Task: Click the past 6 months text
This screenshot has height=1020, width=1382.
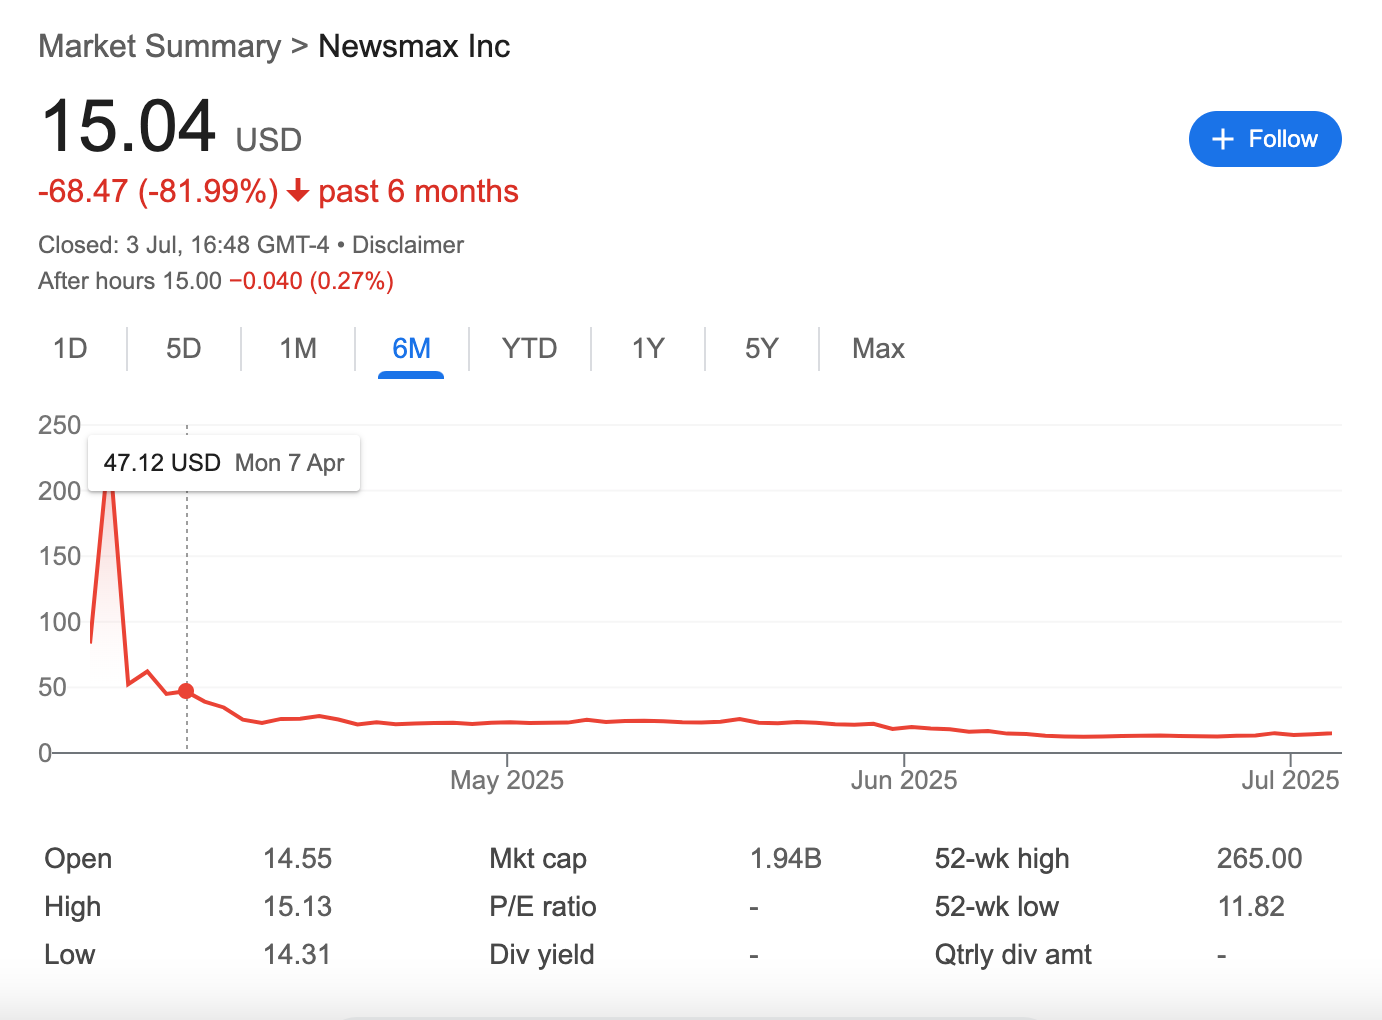Action: (418, 191)
